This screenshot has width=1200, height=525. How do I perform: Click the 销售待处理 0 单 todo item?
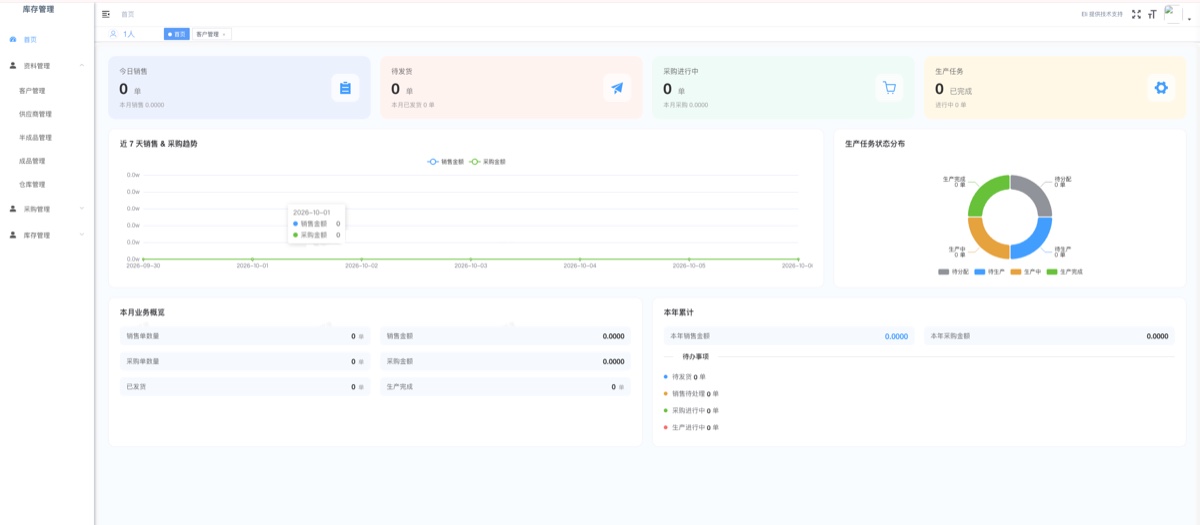coord(695,394)
